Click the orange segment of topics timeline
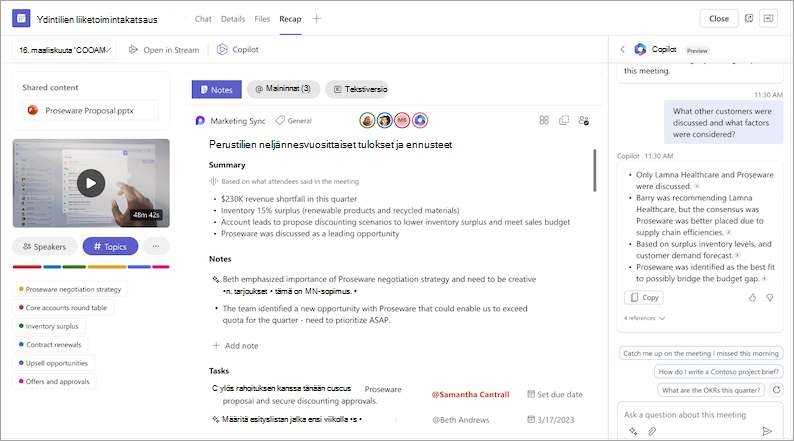The width and height of the screenshot is (794, 441). (x=106, y=267)
